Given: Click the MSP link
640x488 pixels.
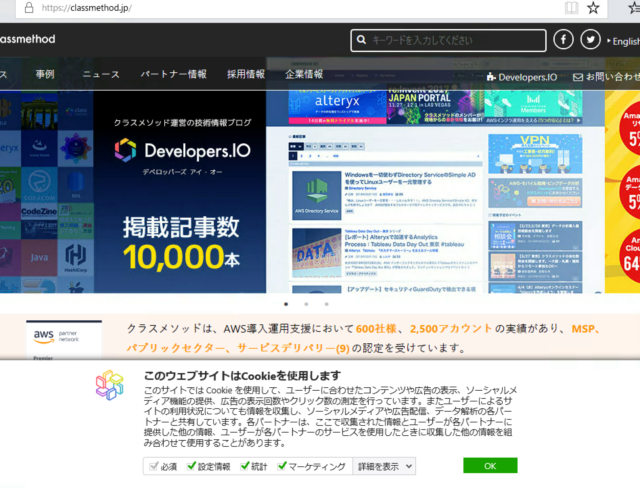Looking at the screenshot, I should click(x=583, y=329).
